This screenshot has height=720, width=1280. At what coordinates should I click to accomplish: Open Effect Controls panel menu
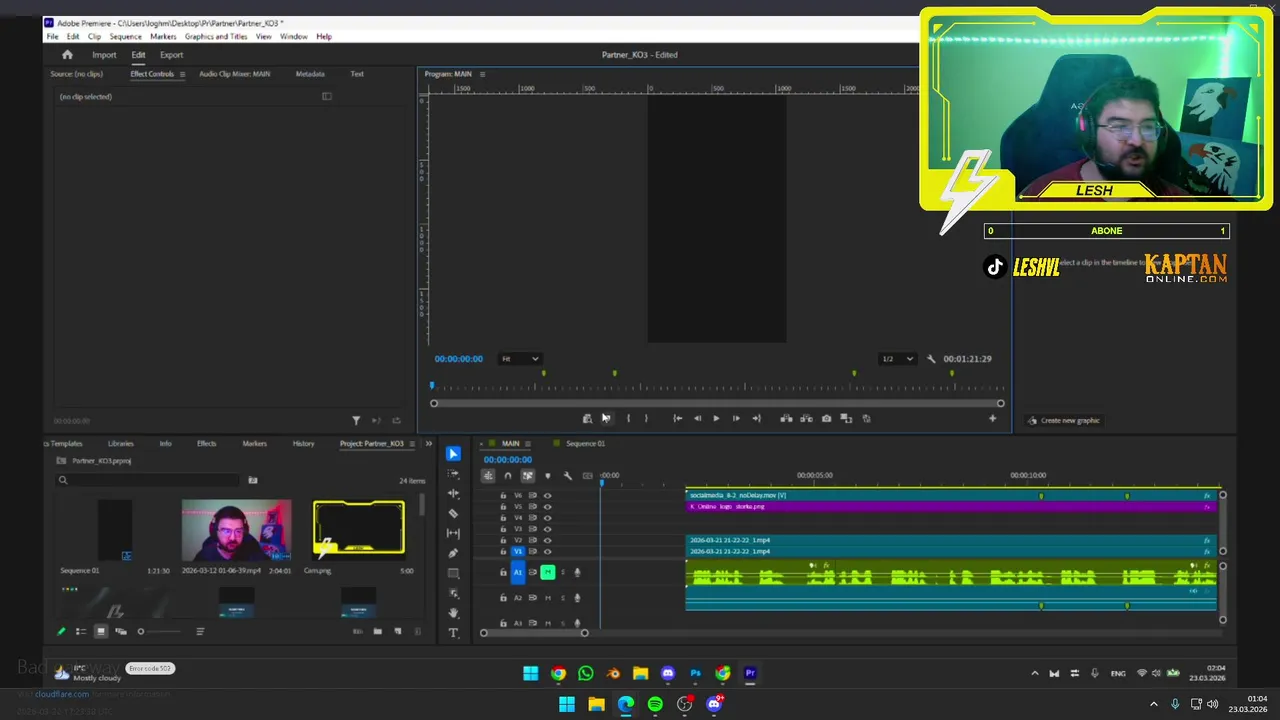(x=182, y=74)
